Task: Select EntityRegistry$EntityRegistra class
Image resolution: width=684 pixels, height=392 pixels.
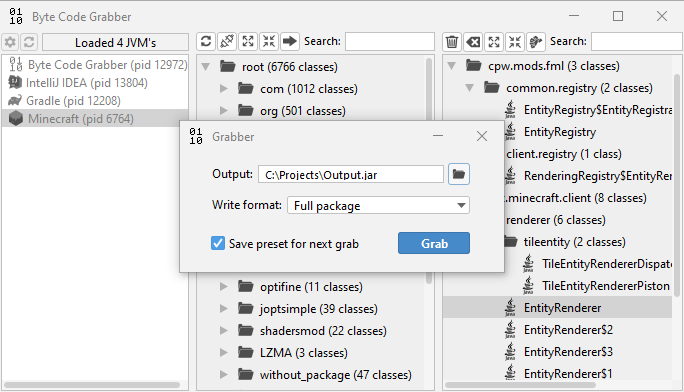Action: coord(588,110)
